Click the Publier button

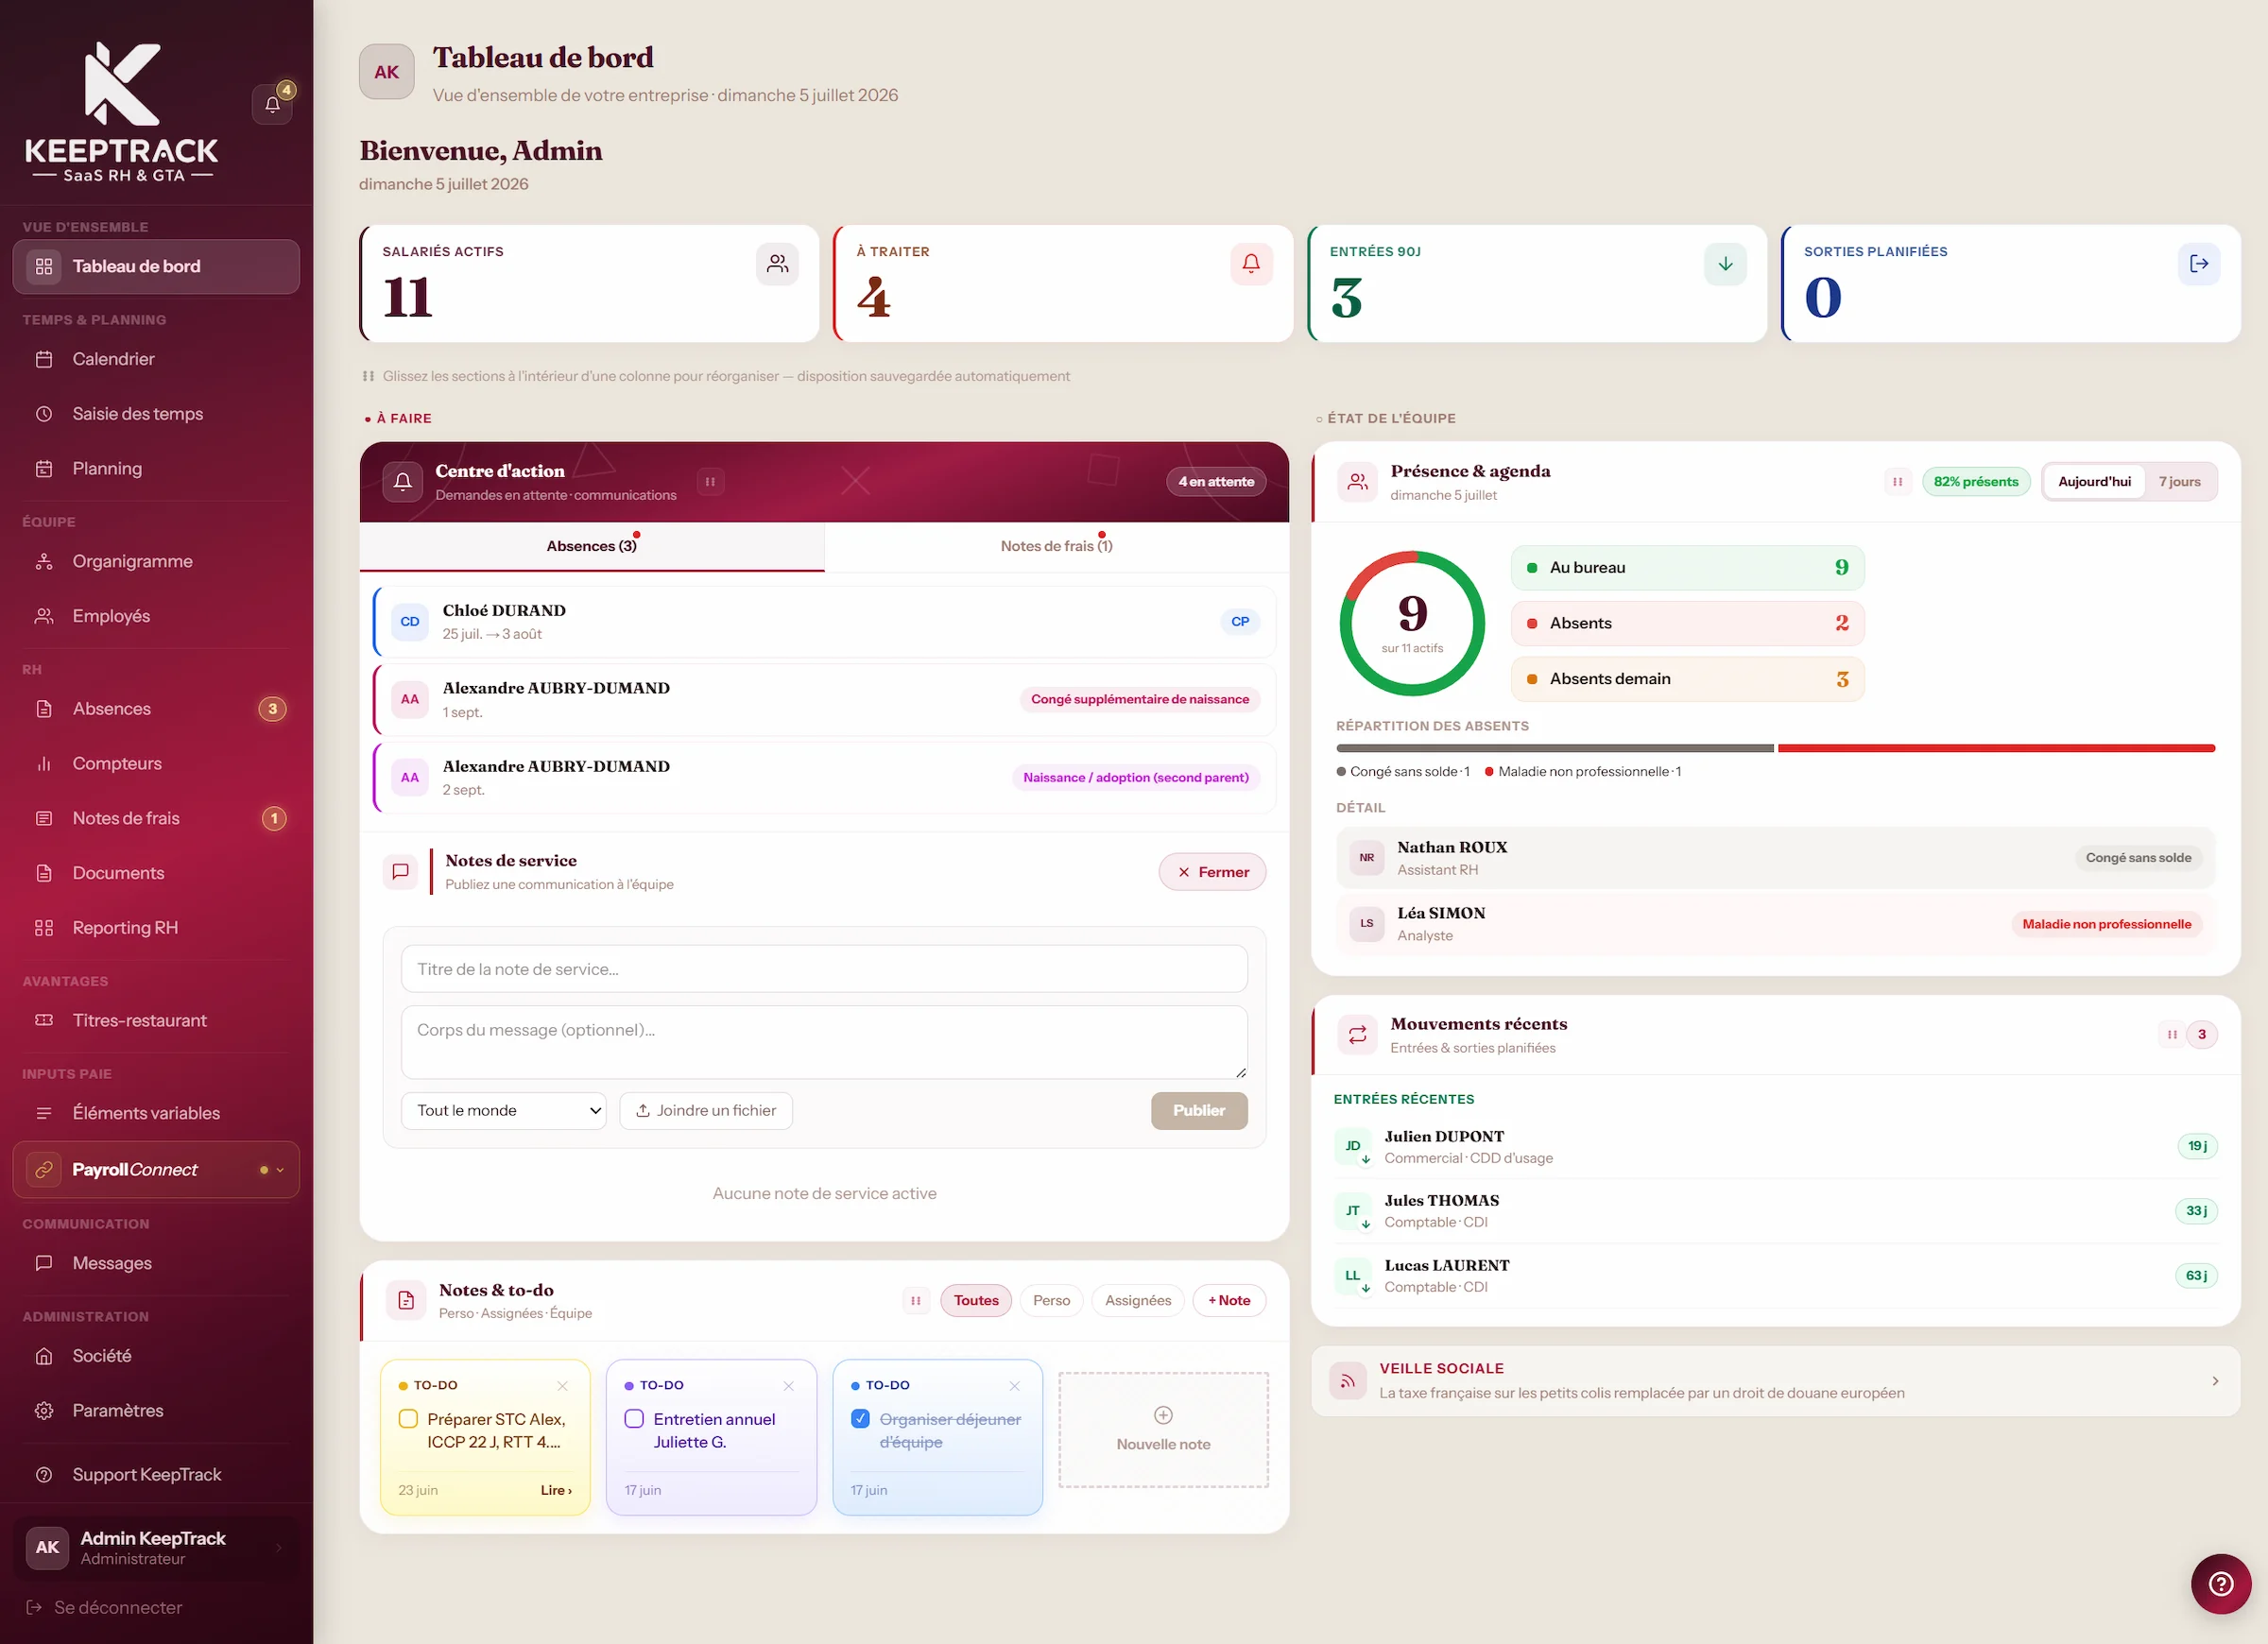[1199, 1111]
